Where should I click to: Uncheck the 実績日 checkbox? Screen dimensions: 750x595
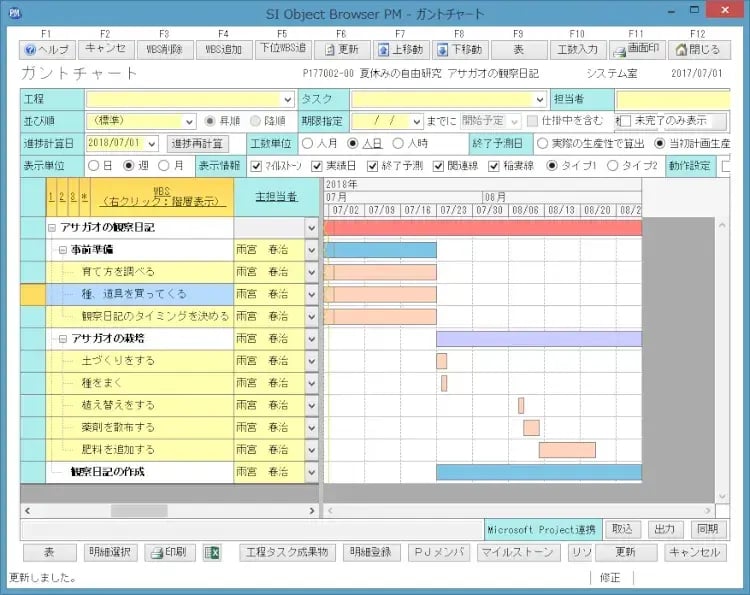(x=317, y=165)
